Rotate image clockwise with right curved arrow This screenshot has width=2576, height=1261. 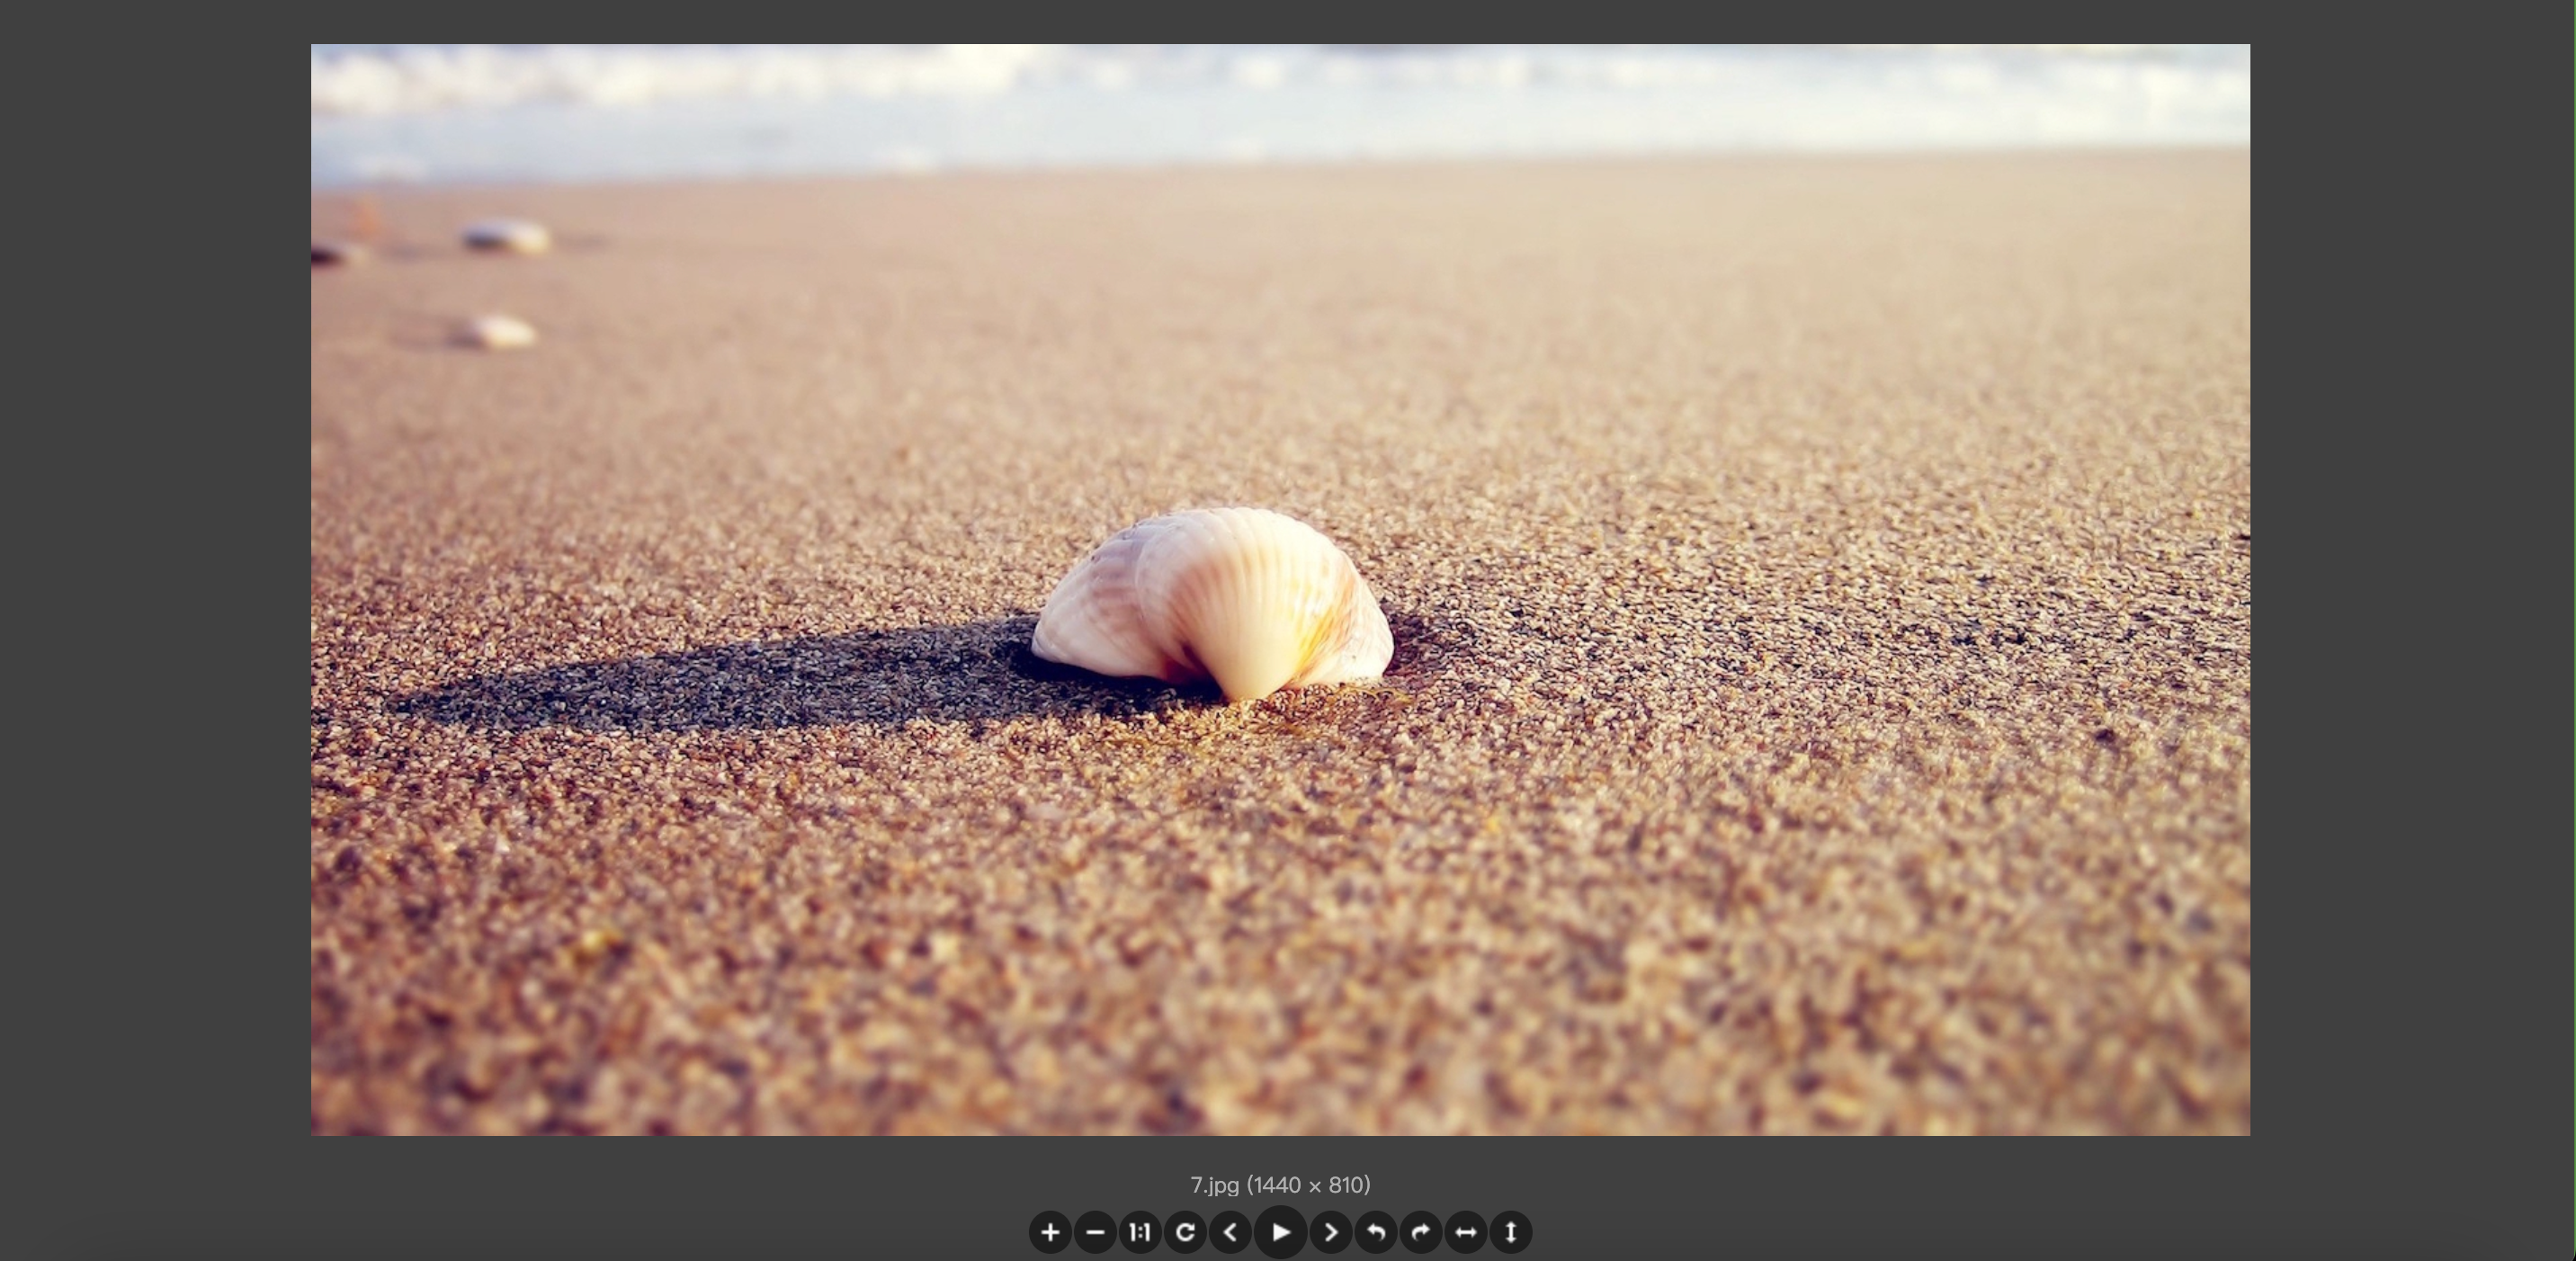(1421, 1232)
